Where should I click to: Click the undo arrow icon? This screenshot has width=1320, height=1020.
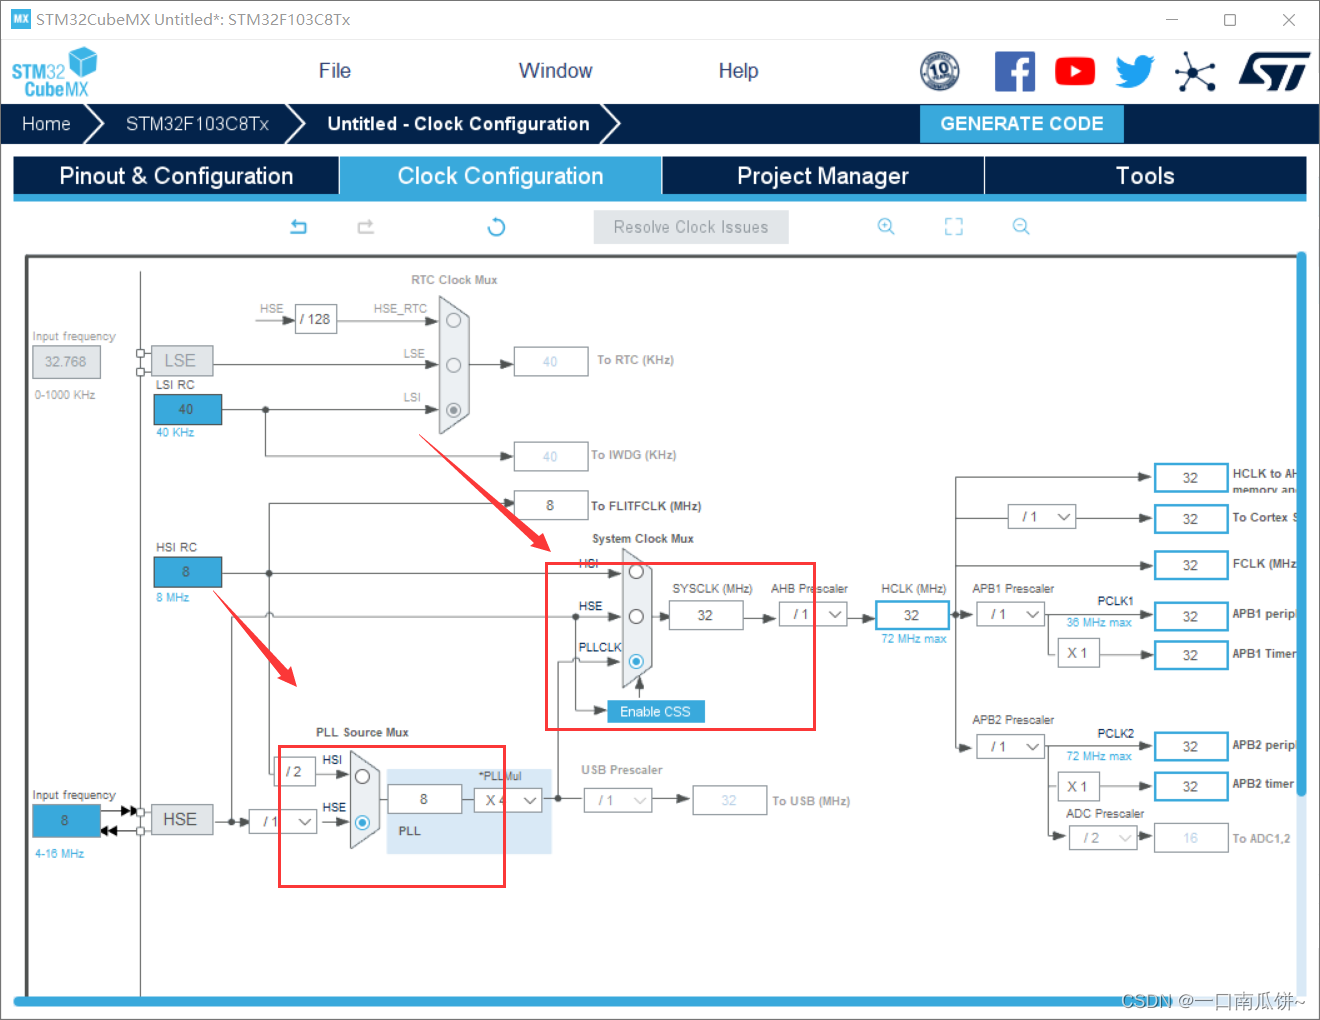(298, 227)
